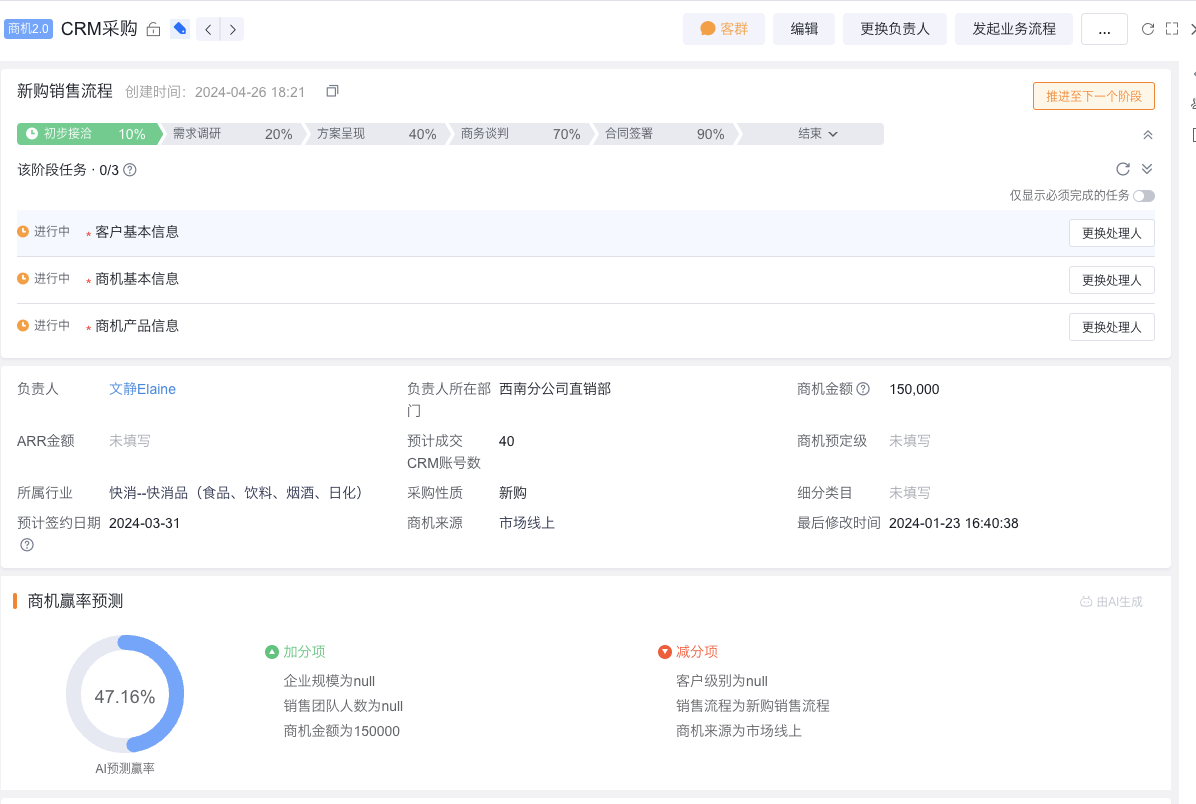Click 未填写 value for ARR金额

[x=130, y=441]
